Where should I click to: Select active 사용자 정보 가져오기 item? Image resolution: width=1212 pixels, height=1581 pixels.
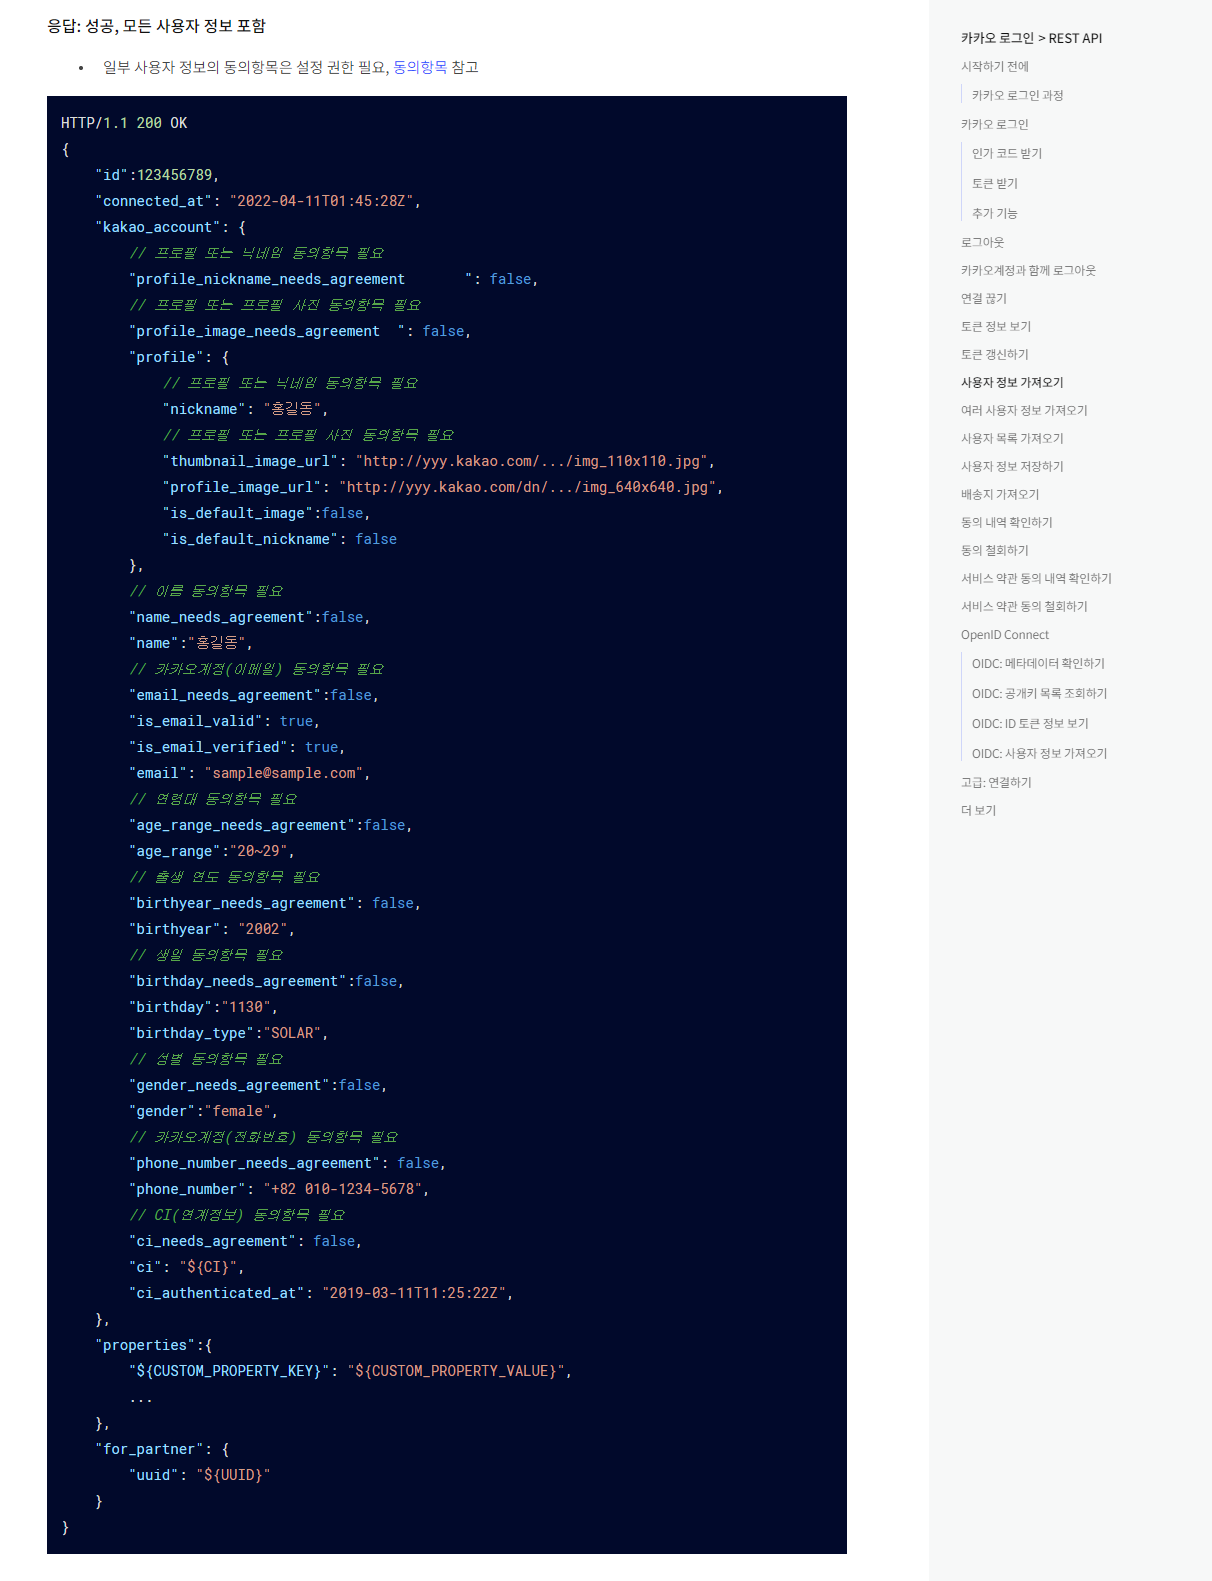click(x=1012, y=382)
